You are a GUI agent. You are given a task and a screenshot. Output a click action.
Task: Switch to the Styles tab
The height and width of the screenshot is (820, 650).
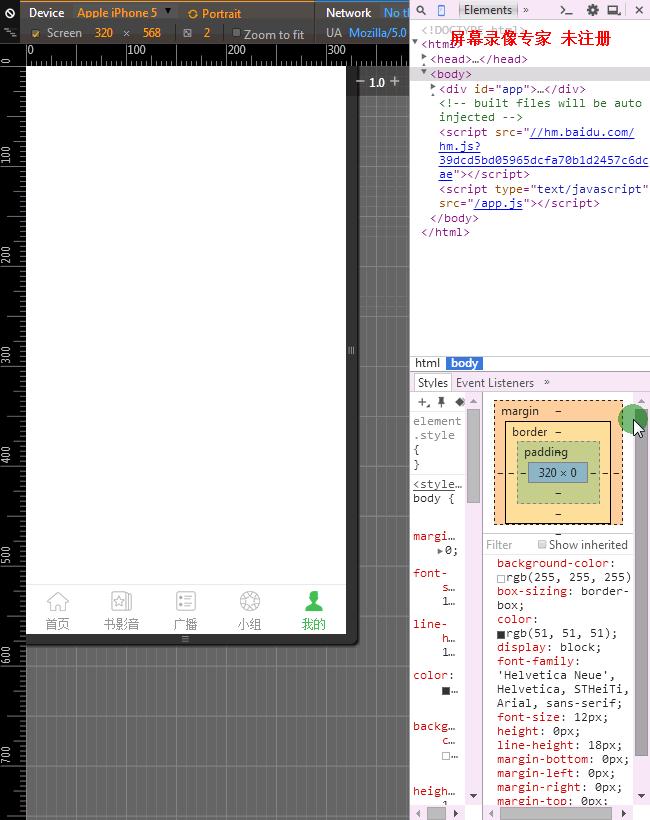click(432, 383)
